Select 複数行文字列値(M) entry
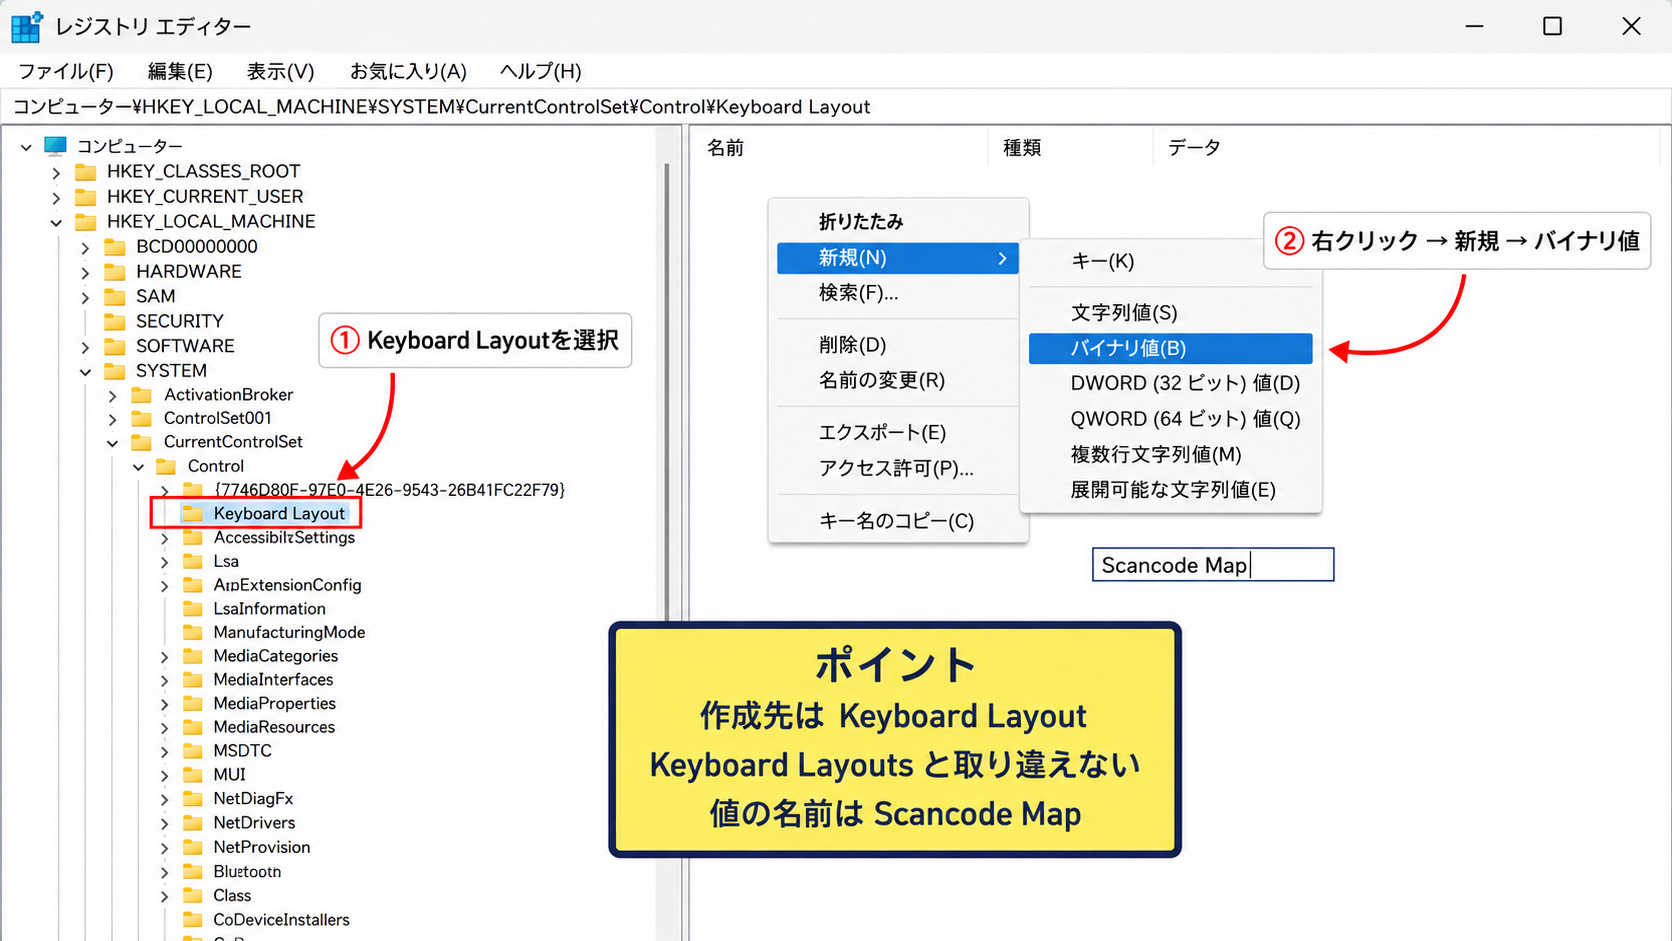Screen dimensions: 1672x941 [1170, 454]
